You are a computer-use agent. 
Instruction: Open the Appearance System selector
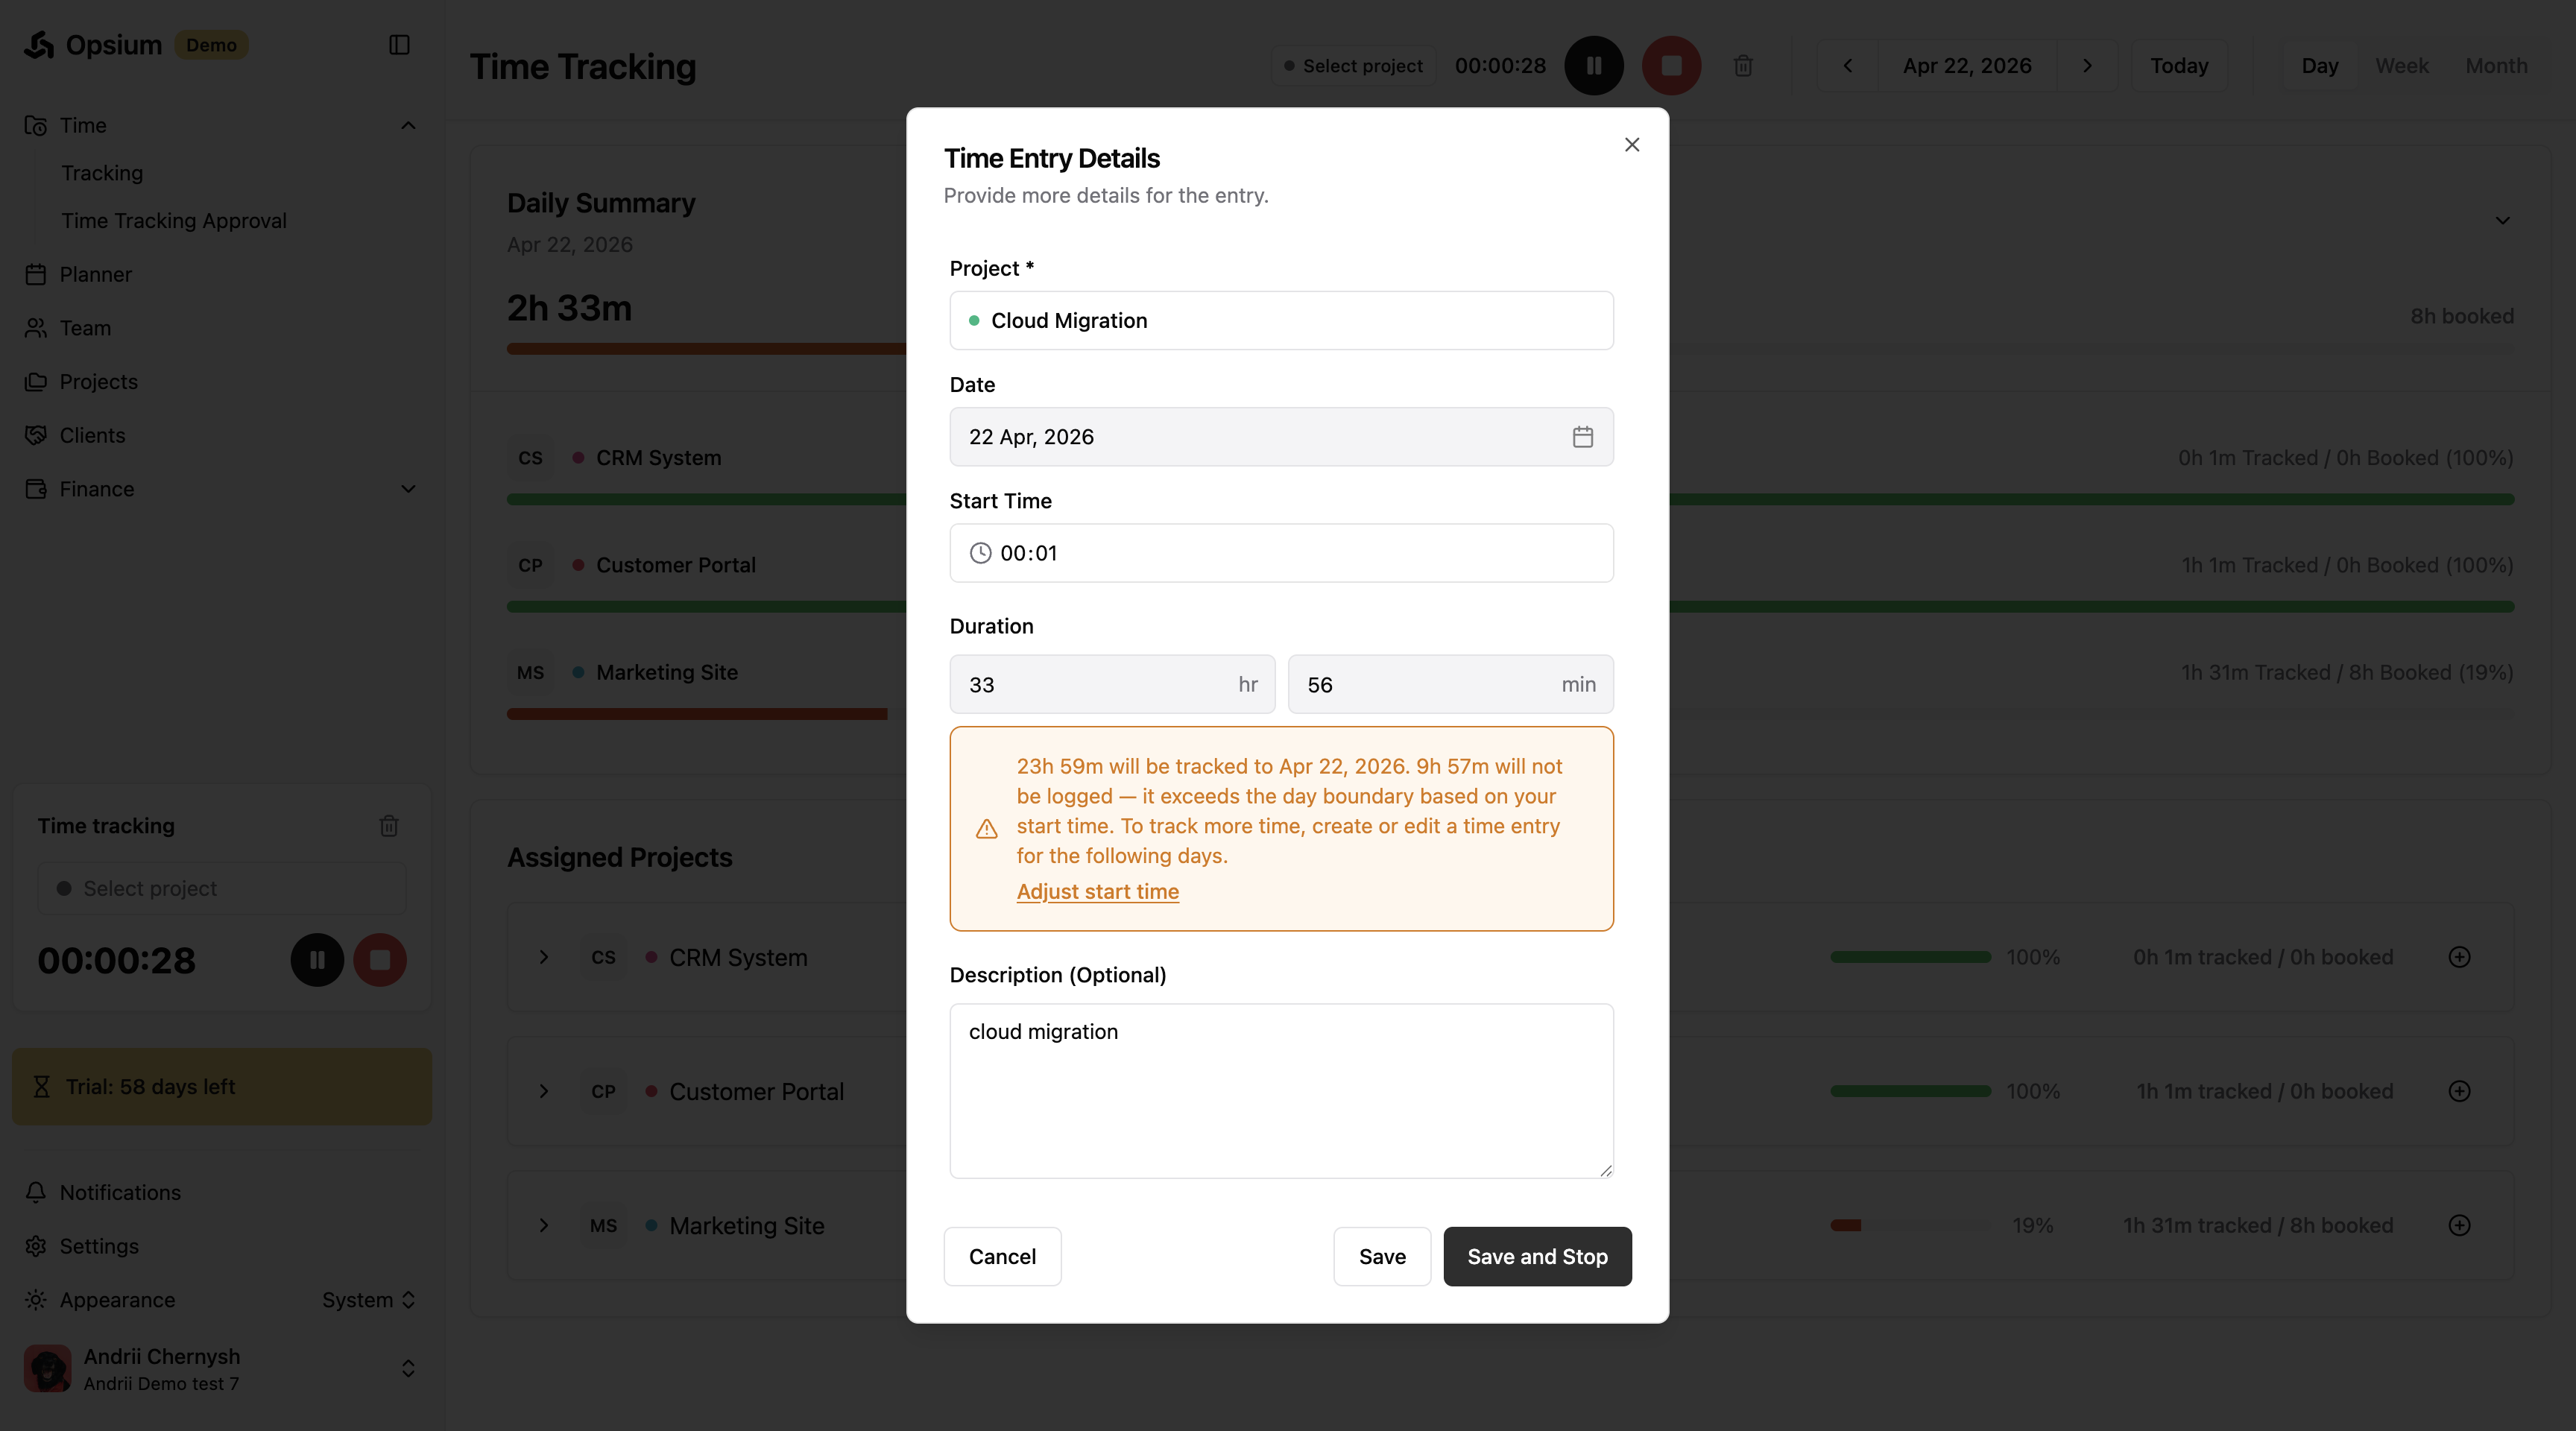coord(368,1300)
